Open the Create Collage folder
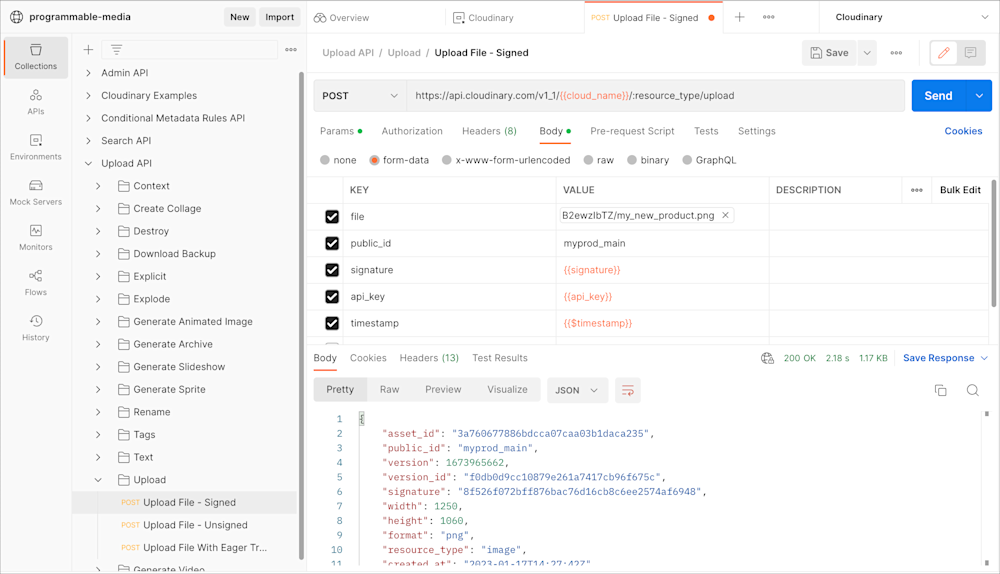This screenshot has width=1000, height=574. (x=167, y=209)
